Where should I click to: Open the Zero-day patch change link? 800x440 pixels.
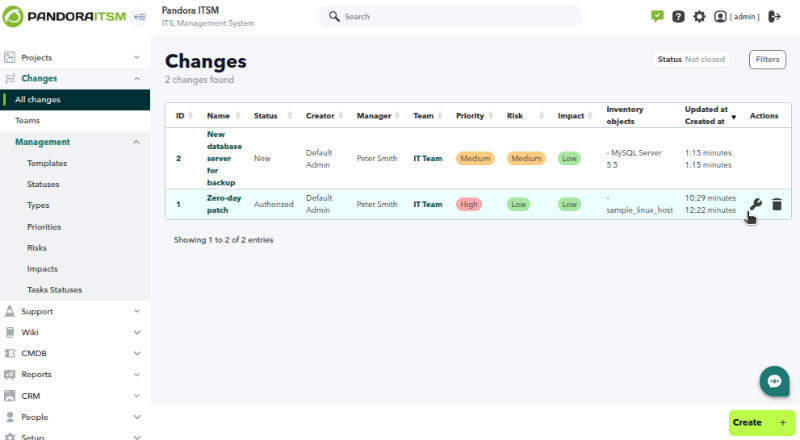pos(224,204)
